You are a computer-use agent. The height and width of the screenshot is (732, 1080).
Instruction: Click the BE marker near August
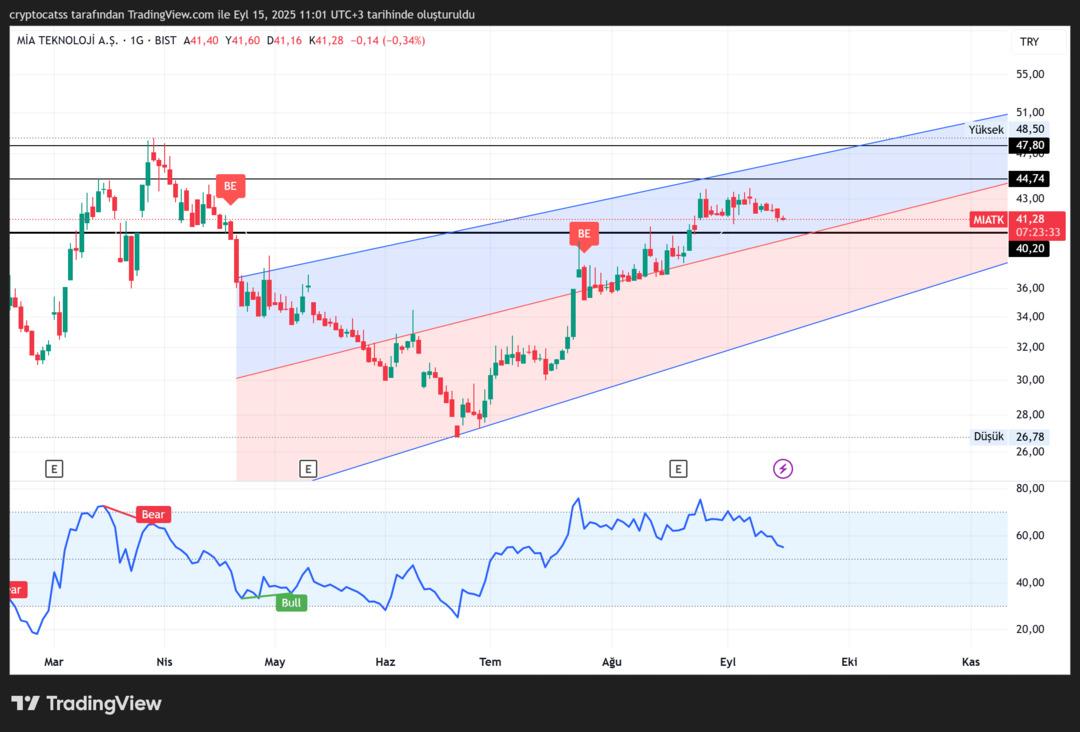pos(583,234)
